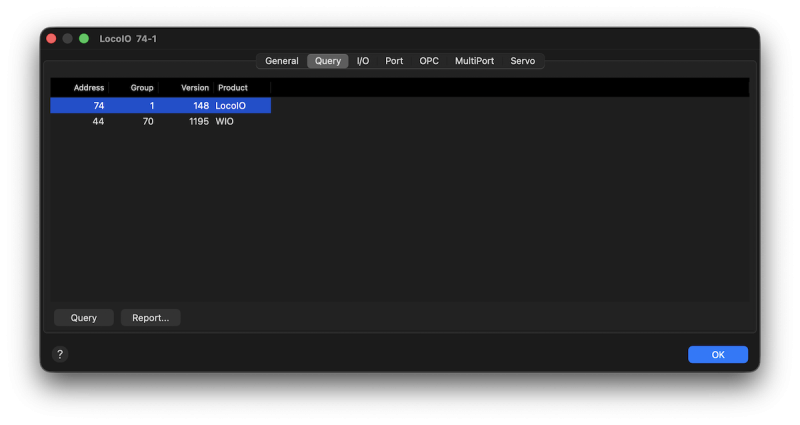Close the LocoIO dialog window
The height and width of the screenshot is (425, 800).
pyautogui.click(x=51, y=38)
